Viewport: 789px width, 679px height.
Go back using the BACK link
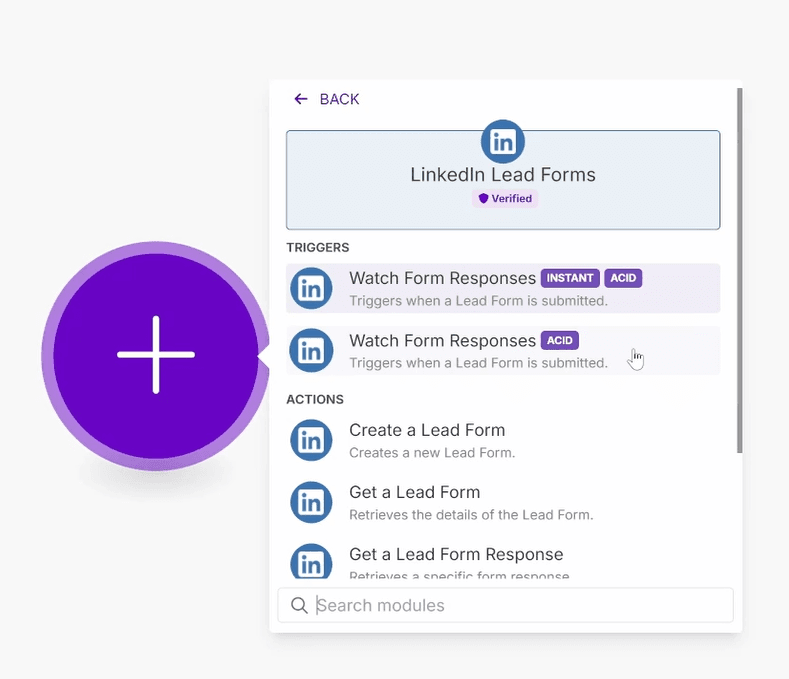tap(339, 99)
